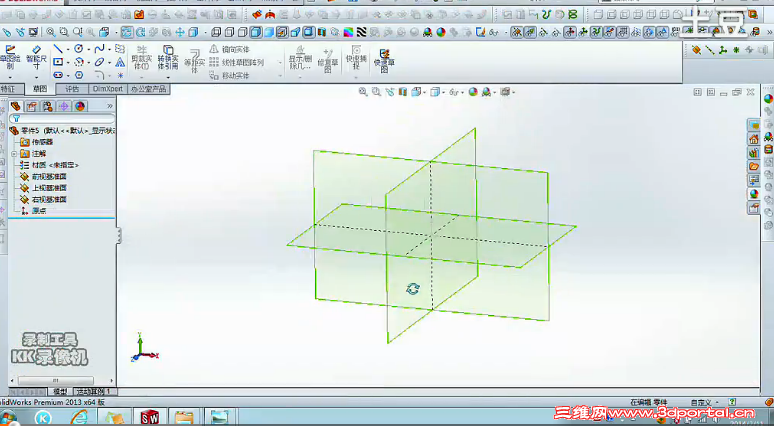
Task: Click Linear Sketch Pattern (线性草图阵列)
Action: point(237,62)
